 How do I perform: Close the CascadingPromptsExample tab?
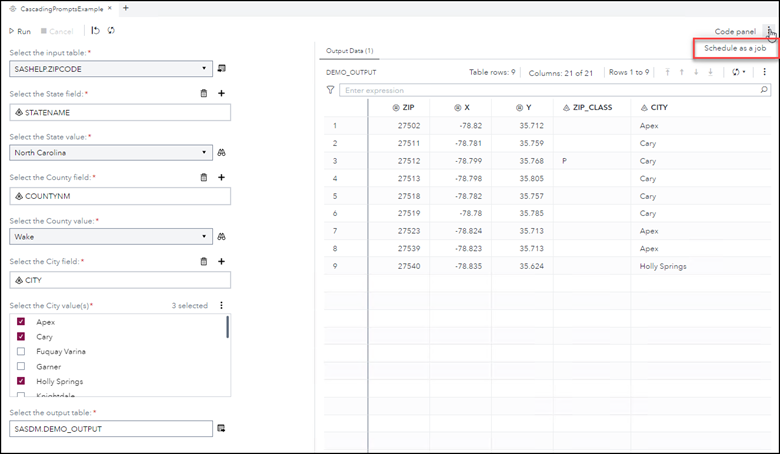pyautogui.click(x=110, y=8)
